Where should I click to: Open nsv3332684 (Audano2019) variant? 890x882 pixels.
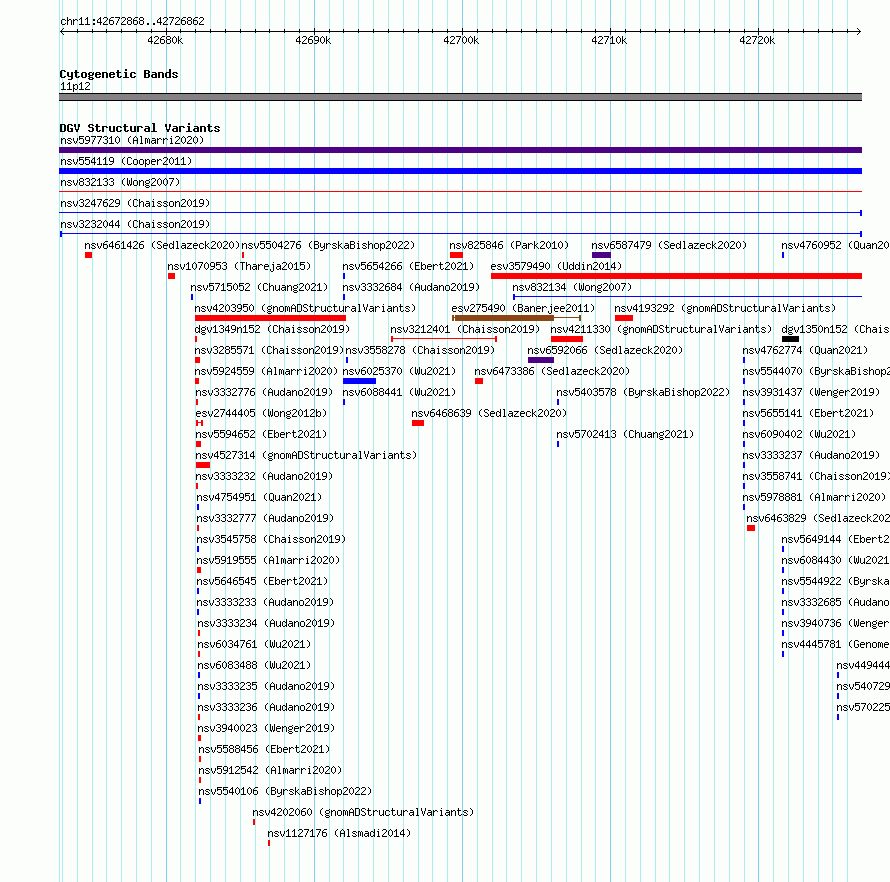411,287
